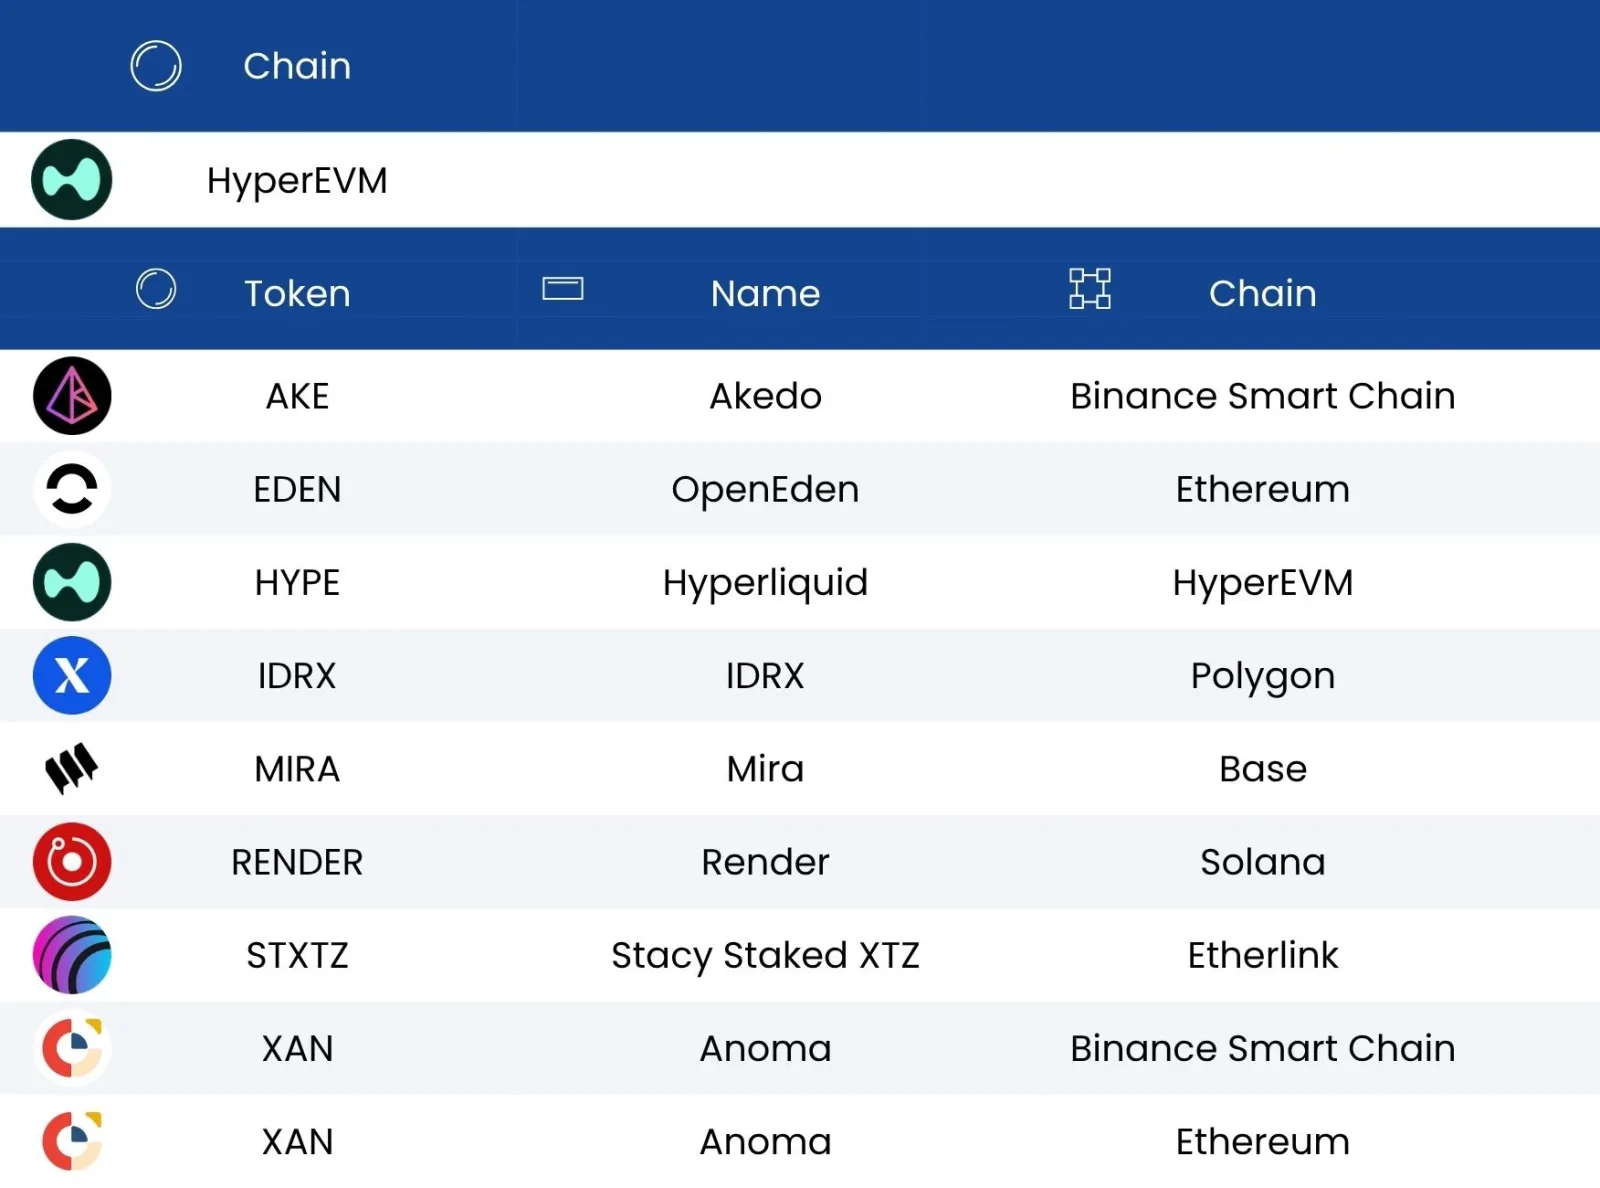This screenshot has height=1188, width=1600.
Task: Select the Token column header
Action: click(x=297, y=293)
